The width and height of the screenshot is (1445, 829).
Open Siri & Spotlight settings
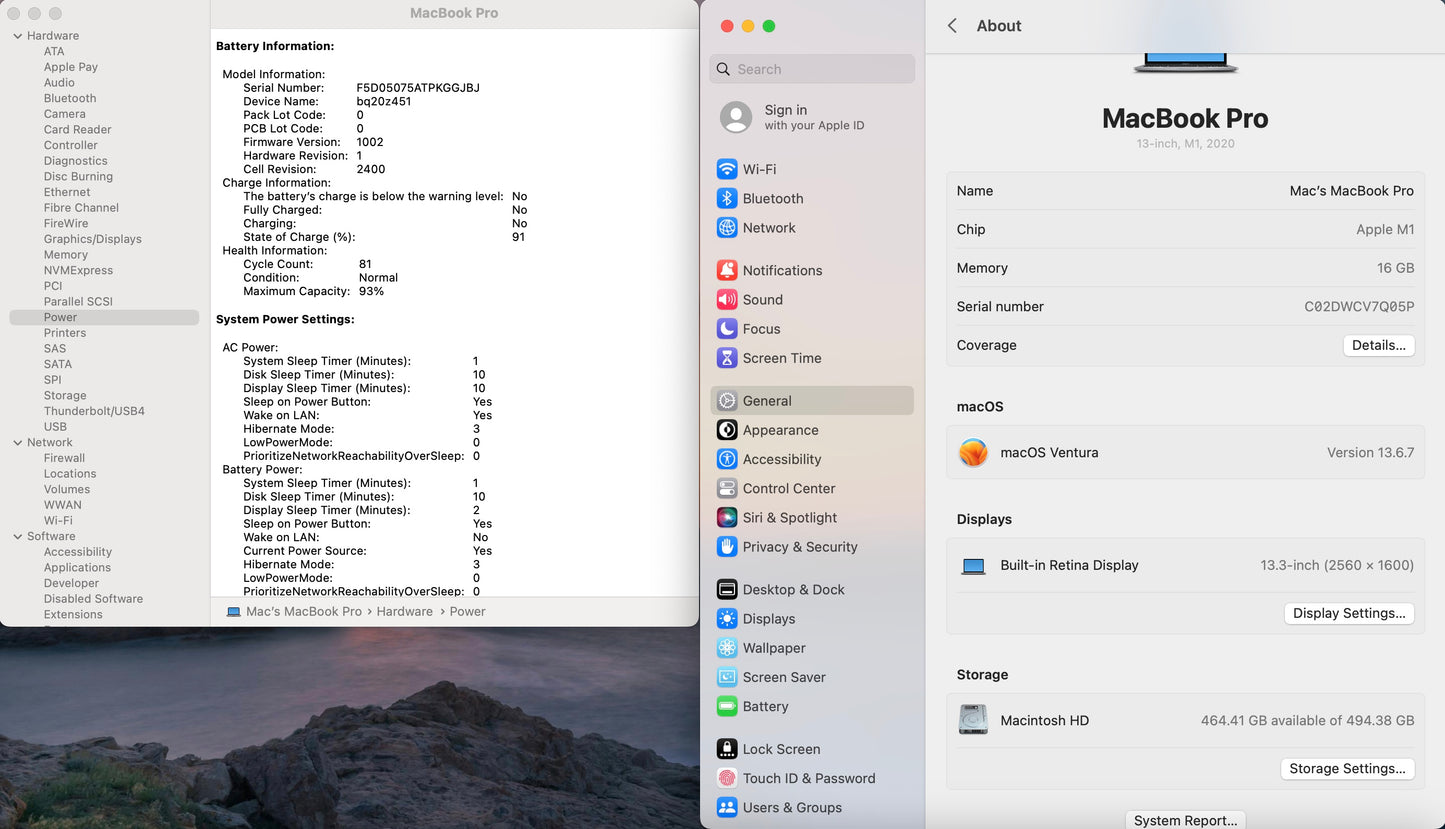point(789,518)
